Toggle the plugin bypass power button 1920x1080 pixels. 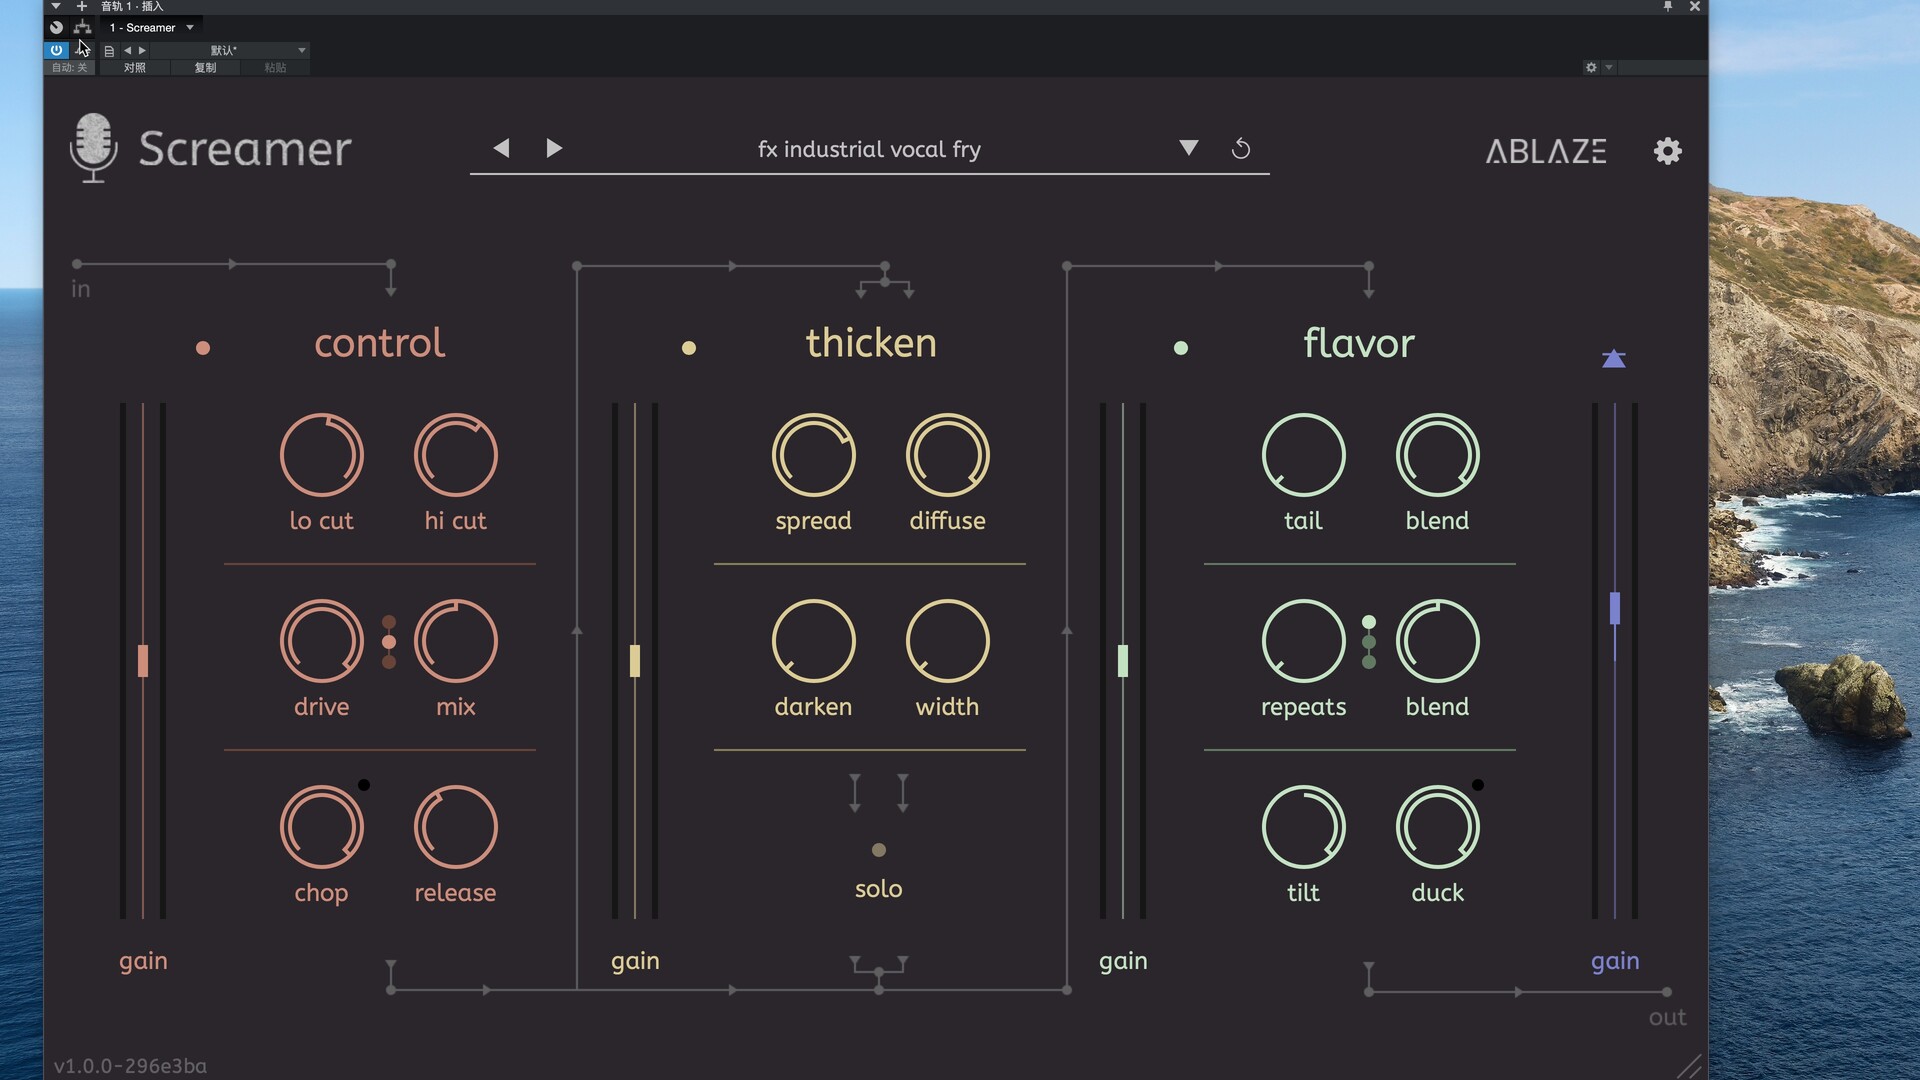pyautogui.click(x=56, y=50)
